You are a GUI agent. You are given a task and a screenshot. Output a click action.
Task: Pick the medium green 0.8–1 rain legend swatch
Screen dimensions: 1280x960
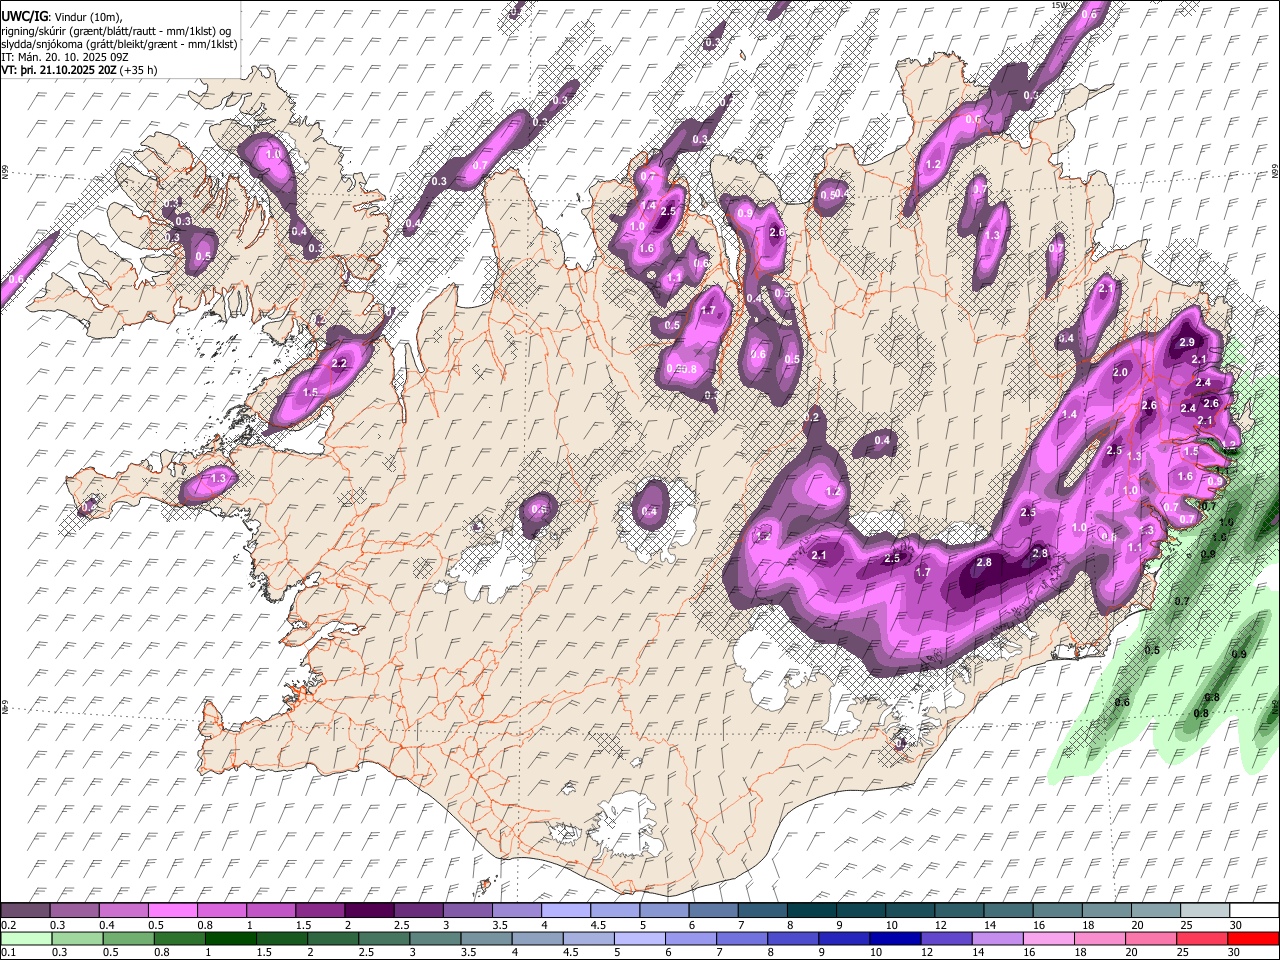(x=179, y=938)
